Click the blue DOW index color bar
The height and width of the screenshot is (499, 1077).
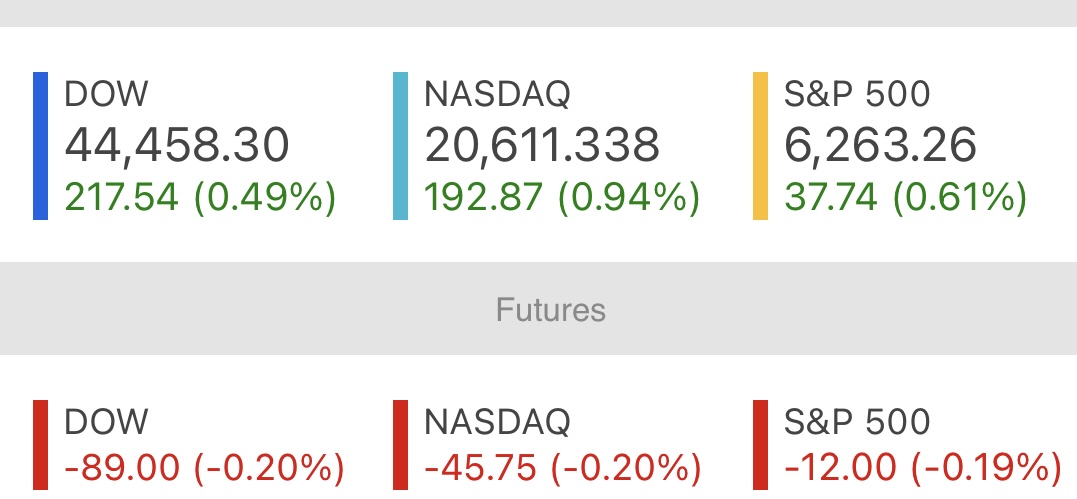pyautogui.click(x=41, y=146)
